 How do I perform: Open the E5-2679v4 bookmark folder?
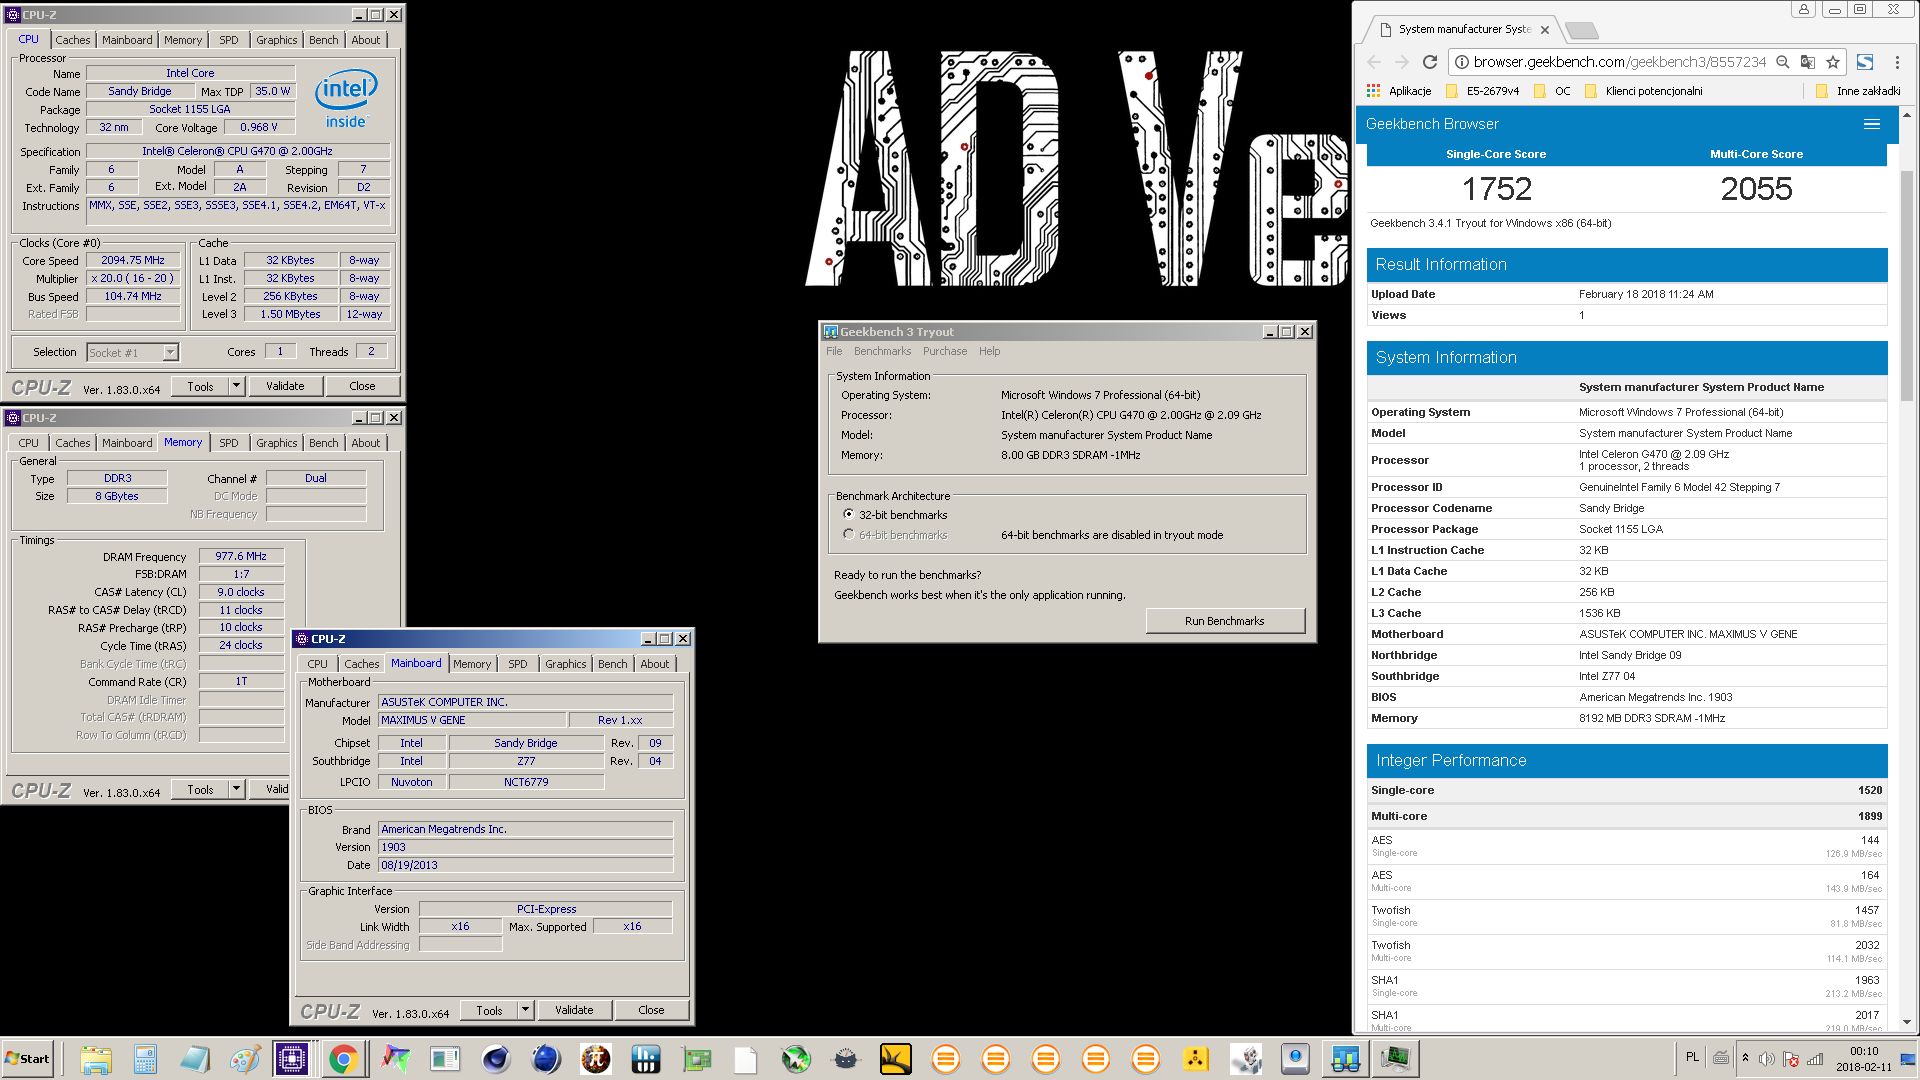1482,91
